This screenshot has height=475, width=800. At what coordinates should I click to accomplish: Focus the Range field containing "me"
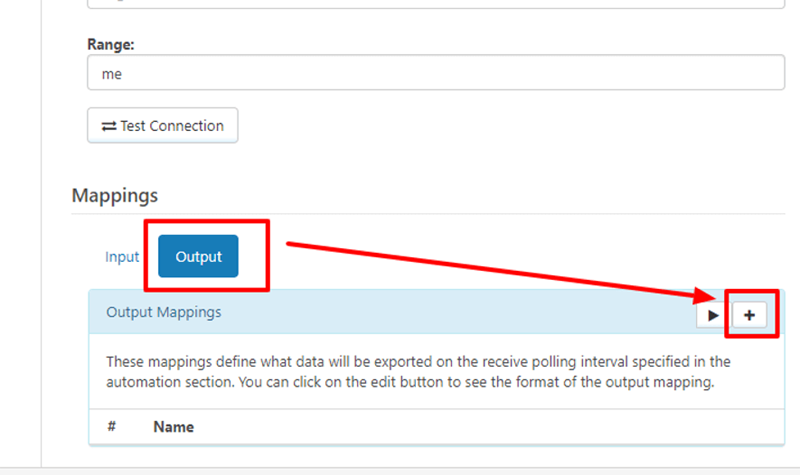tap(435, 73)
